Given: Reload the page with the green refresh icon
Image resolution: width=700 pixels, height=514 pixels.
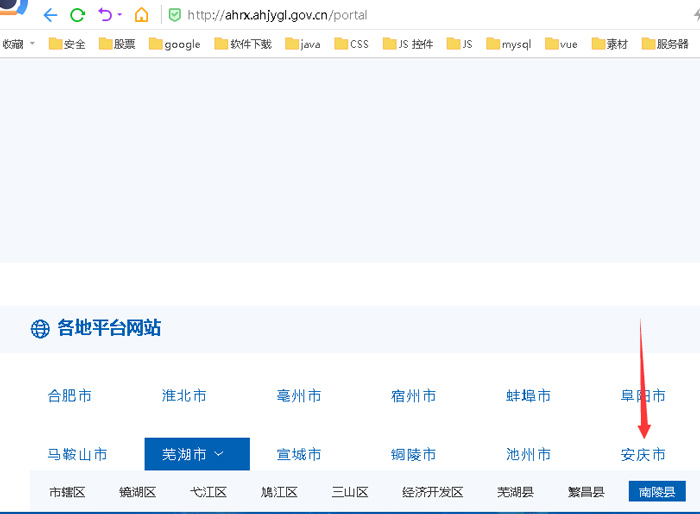Looking at the screenshot, I should point(78,15).
